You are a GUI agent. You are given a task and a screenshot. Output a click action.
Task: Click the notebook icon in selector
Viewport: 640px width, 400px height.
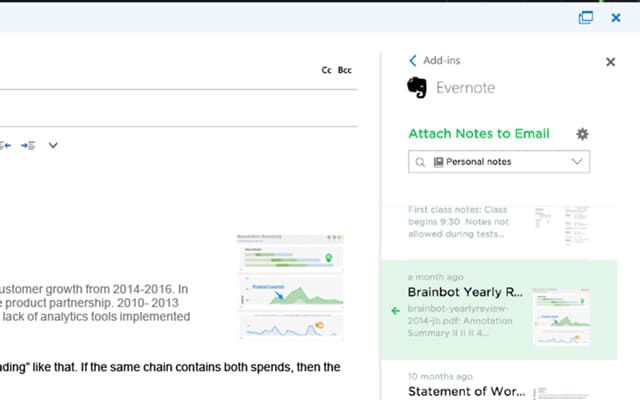[x=438, y=162]
